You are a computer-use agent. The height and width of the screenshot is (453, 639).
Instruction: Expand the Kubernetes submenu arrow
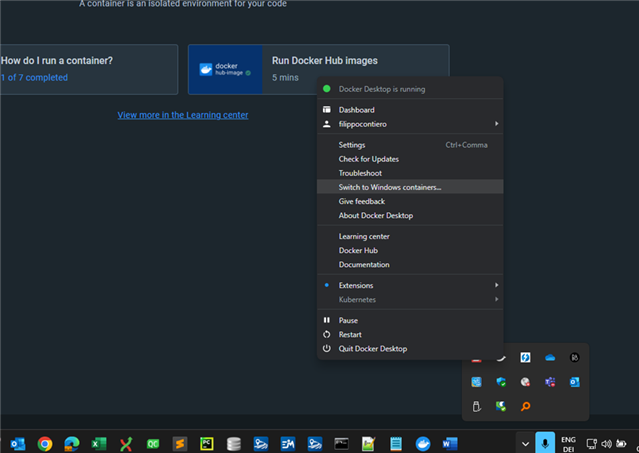496,299
